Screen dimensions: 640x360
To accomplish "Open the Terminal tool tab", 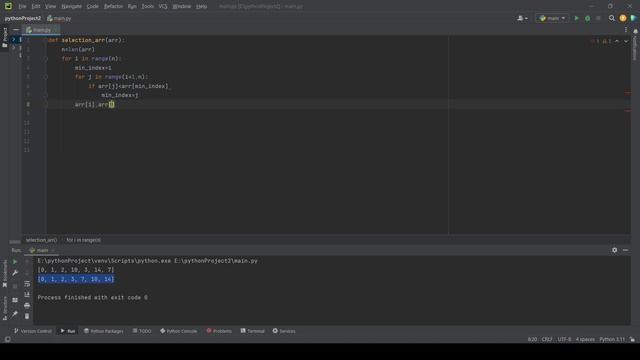I will point(253,331).
